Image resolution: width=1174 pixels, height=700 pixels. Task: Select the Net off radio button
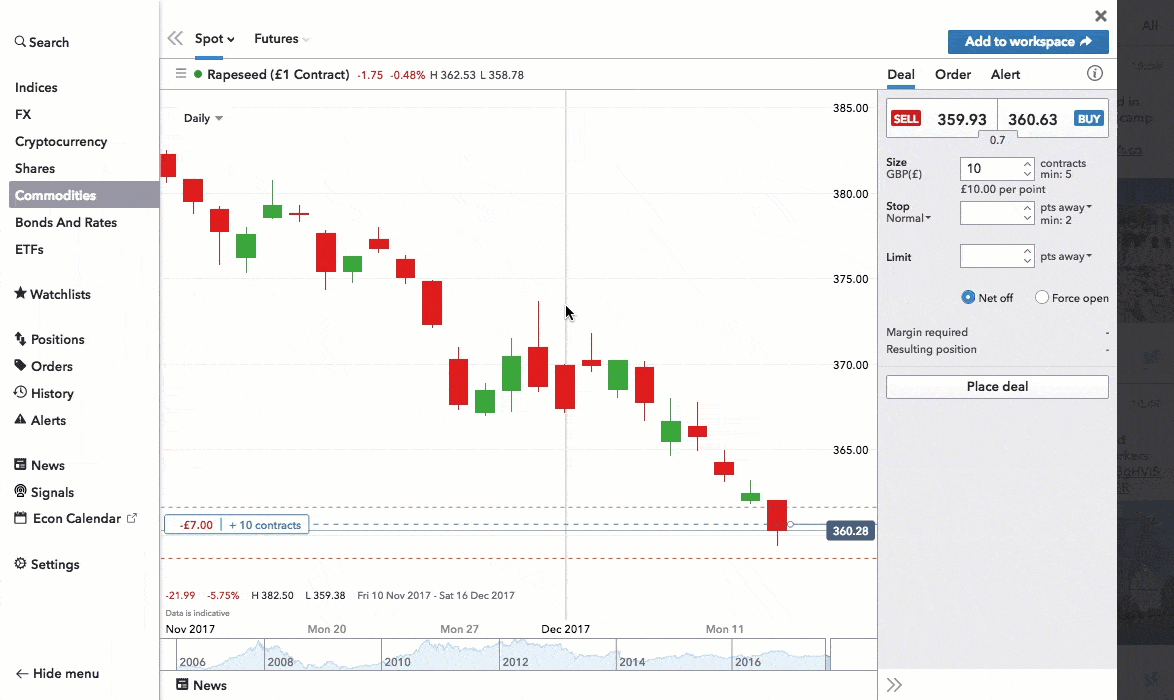[968, 297]
